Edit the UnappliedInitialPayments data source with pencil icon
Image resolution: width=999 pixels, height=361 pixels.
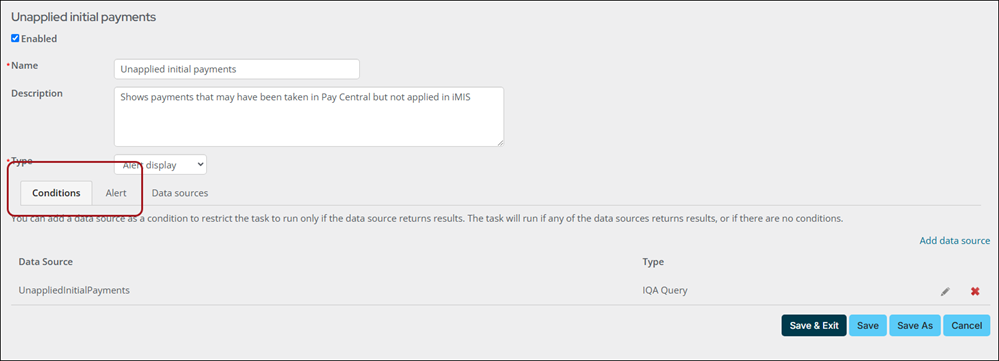pyautogui.click(x=945, y=292)
